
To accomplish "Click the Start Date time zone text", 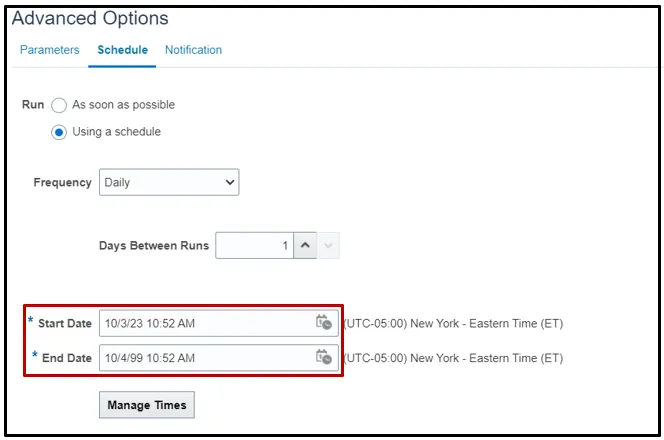I will pyautogui.click(x=453, y=323).
